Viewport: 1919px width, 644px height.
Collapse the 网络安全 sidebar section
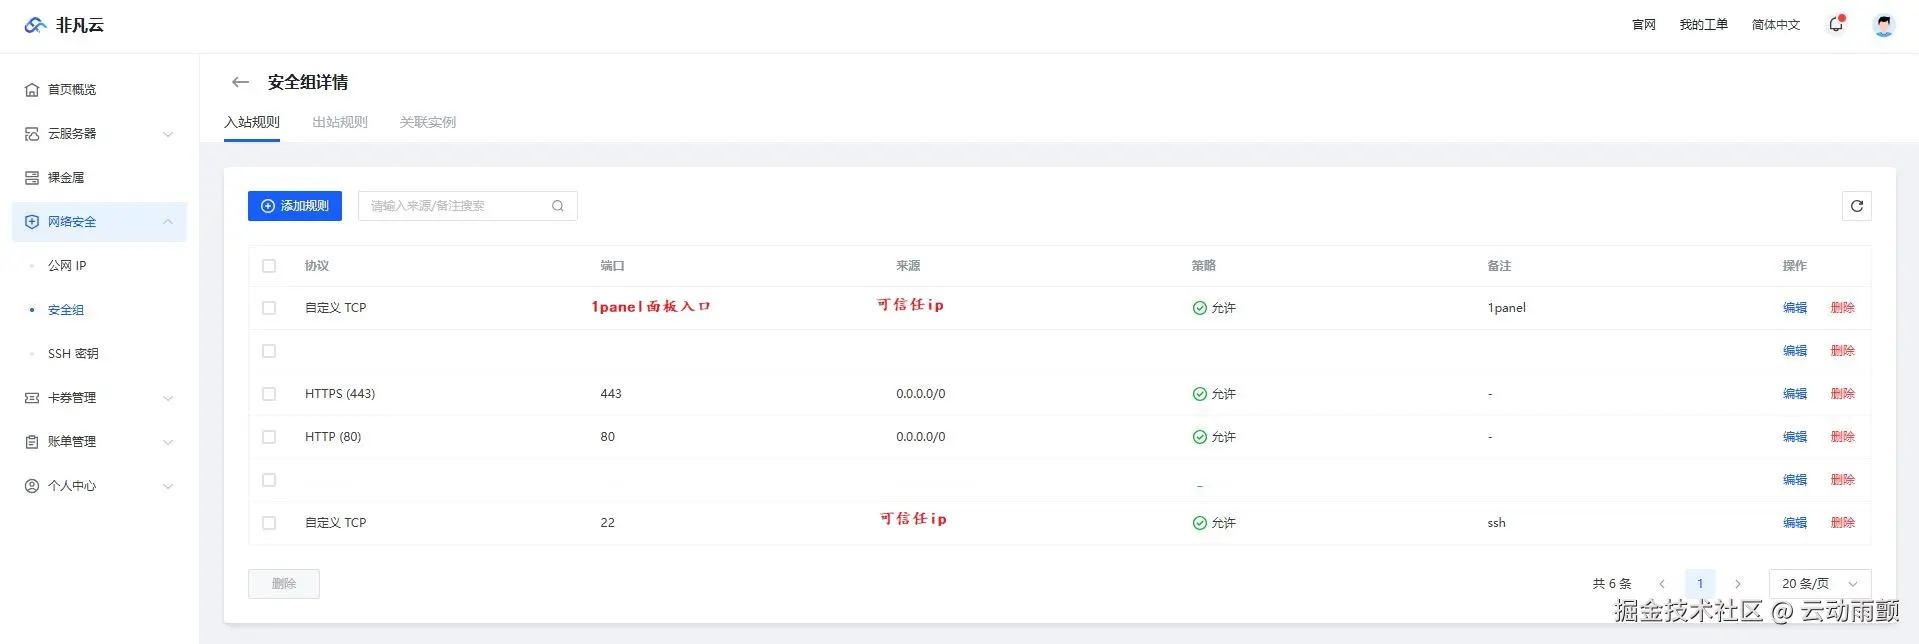pos(99,222)
